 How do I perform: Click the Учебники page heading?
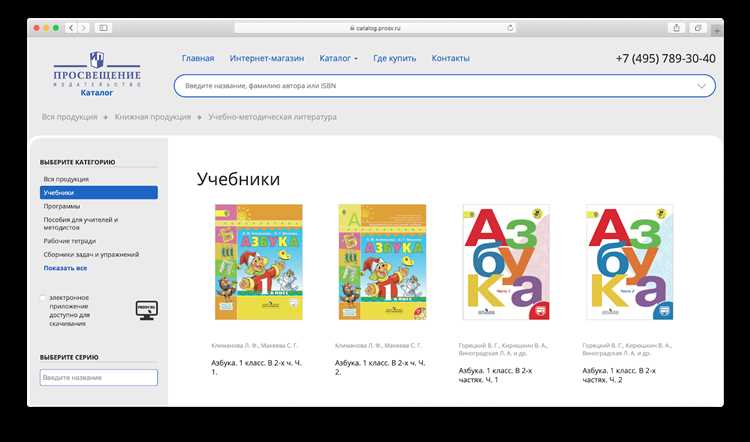point(238,179)
